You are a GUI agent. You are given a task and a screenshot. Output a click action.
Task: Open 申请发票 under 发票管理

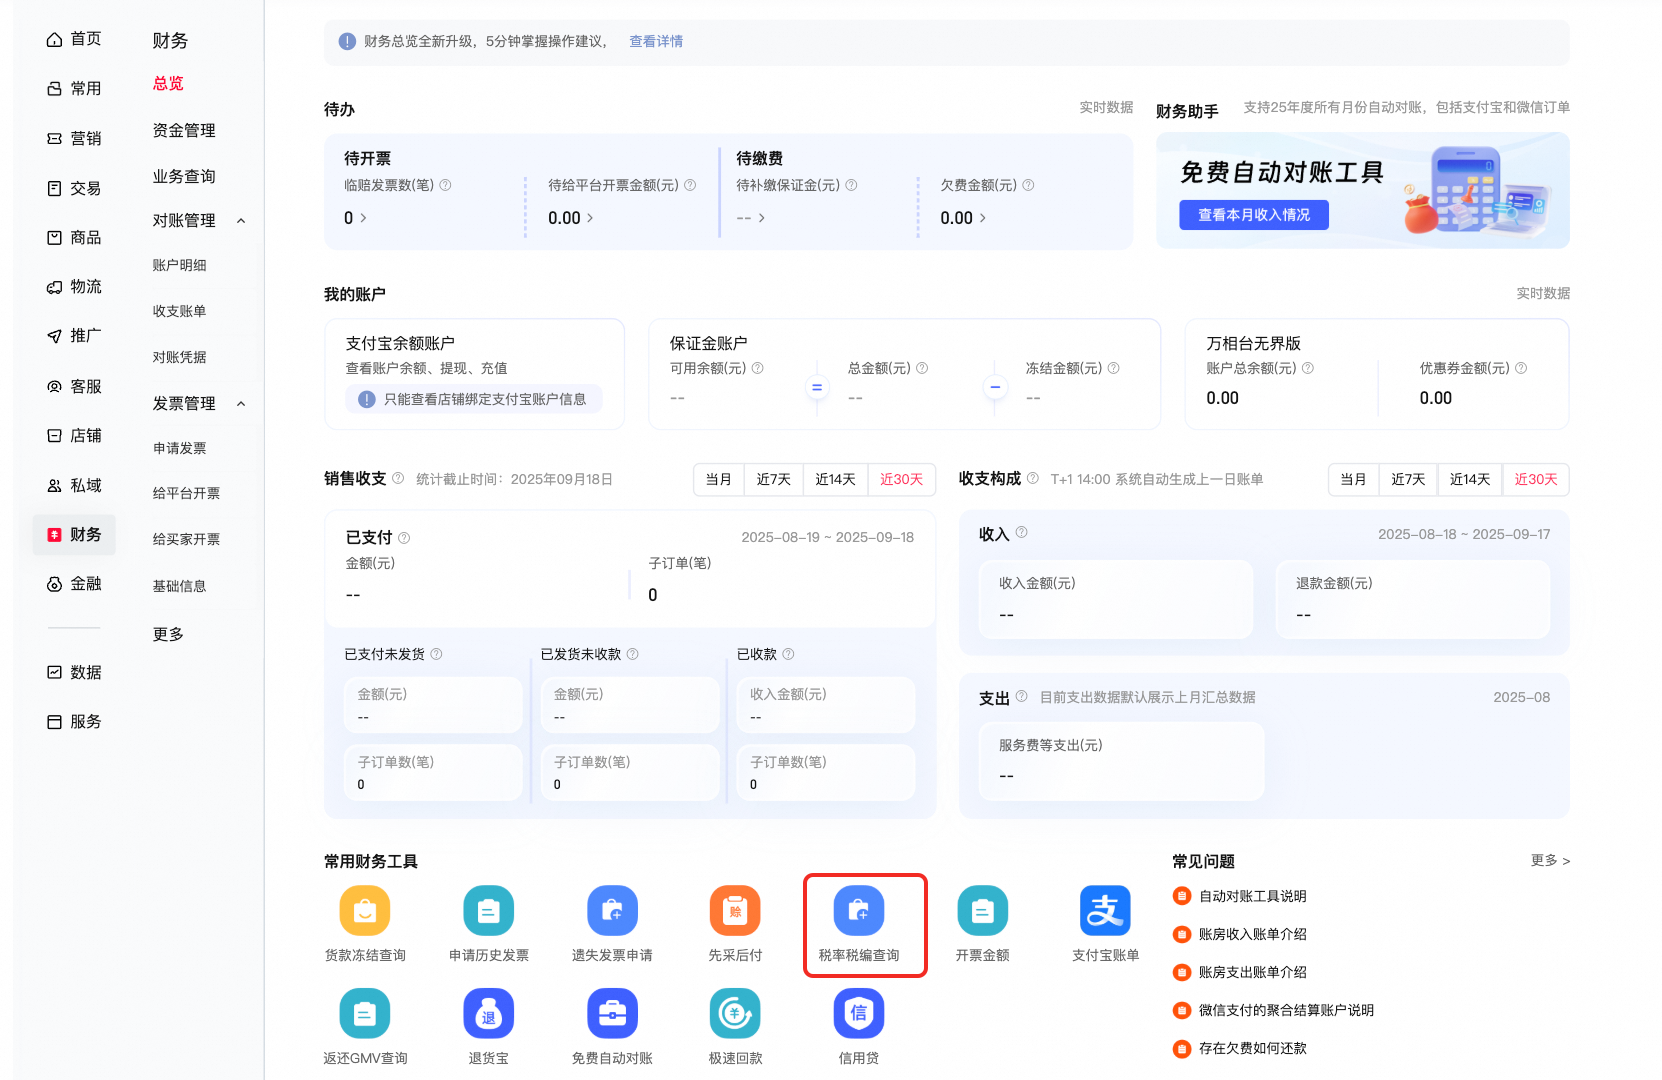point(180,449)
